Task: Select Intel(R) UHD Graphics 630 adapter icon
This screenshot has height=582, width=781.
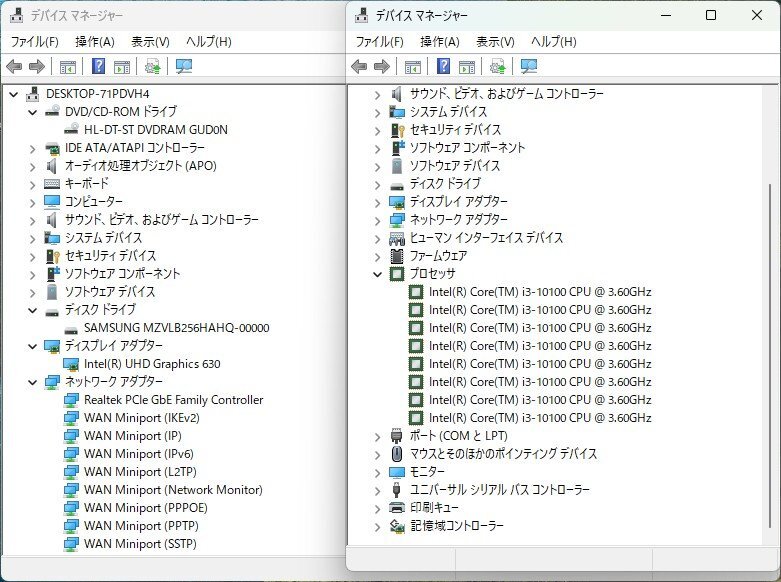Action: (72, 364)
